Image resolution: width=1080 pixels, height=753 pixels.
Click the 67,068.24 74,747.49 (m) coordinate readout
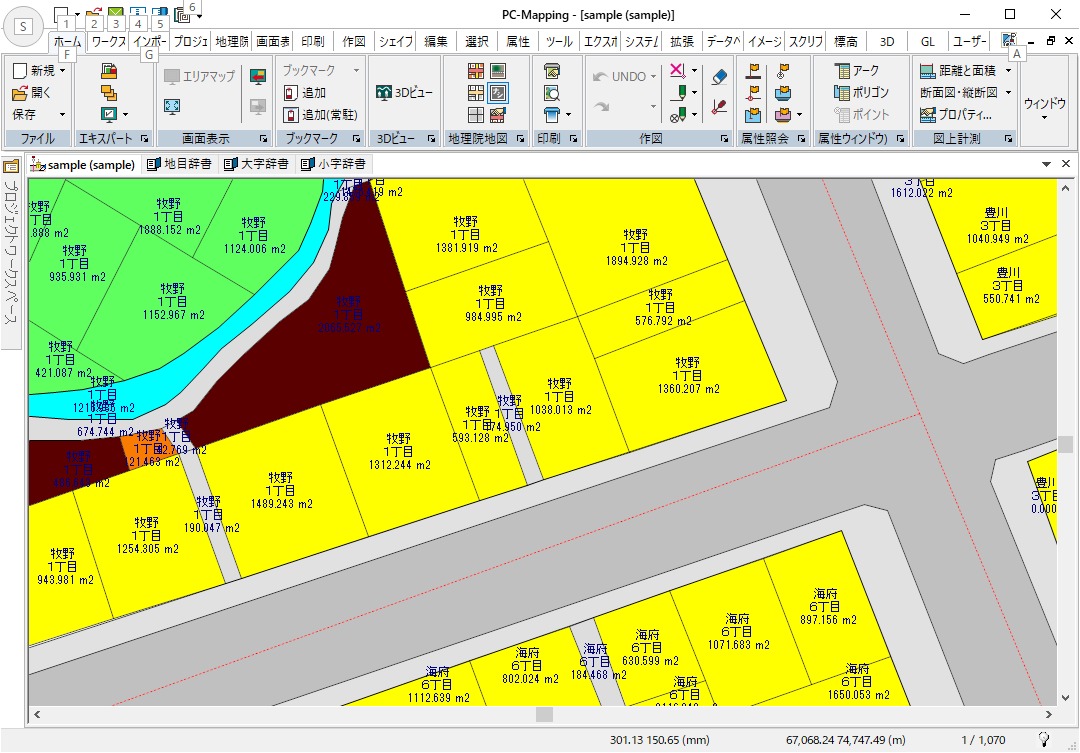(x=845, y=740)
